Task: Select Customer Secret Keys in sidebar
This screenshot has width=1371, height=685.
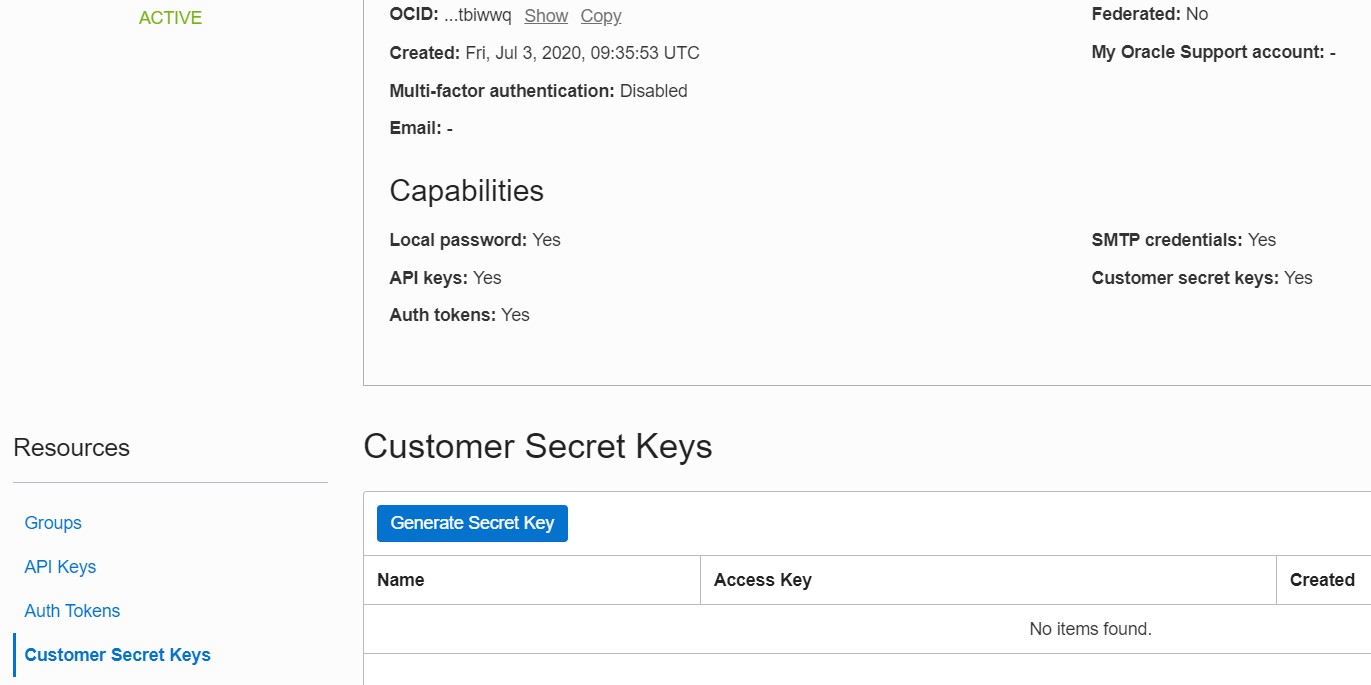Action: [117, 655]
